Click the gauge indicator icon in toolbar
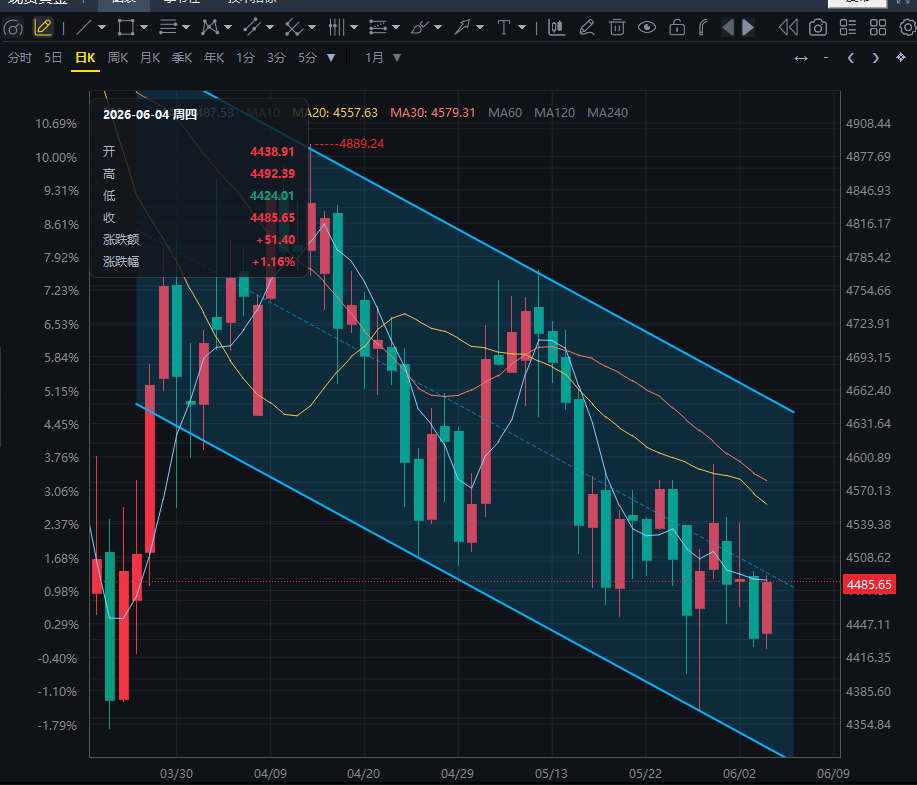Viewport: 917px width, 785px height. 13,27
